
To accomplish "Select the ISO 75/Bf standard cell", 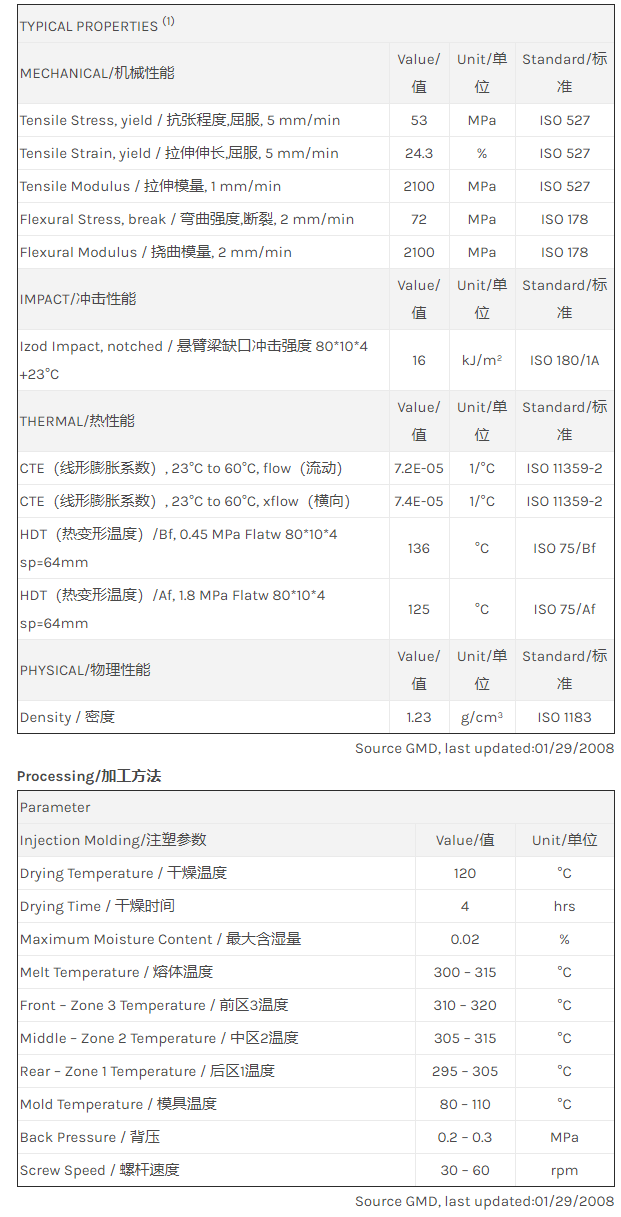I will pyautogui.click(x=564, y=548).
